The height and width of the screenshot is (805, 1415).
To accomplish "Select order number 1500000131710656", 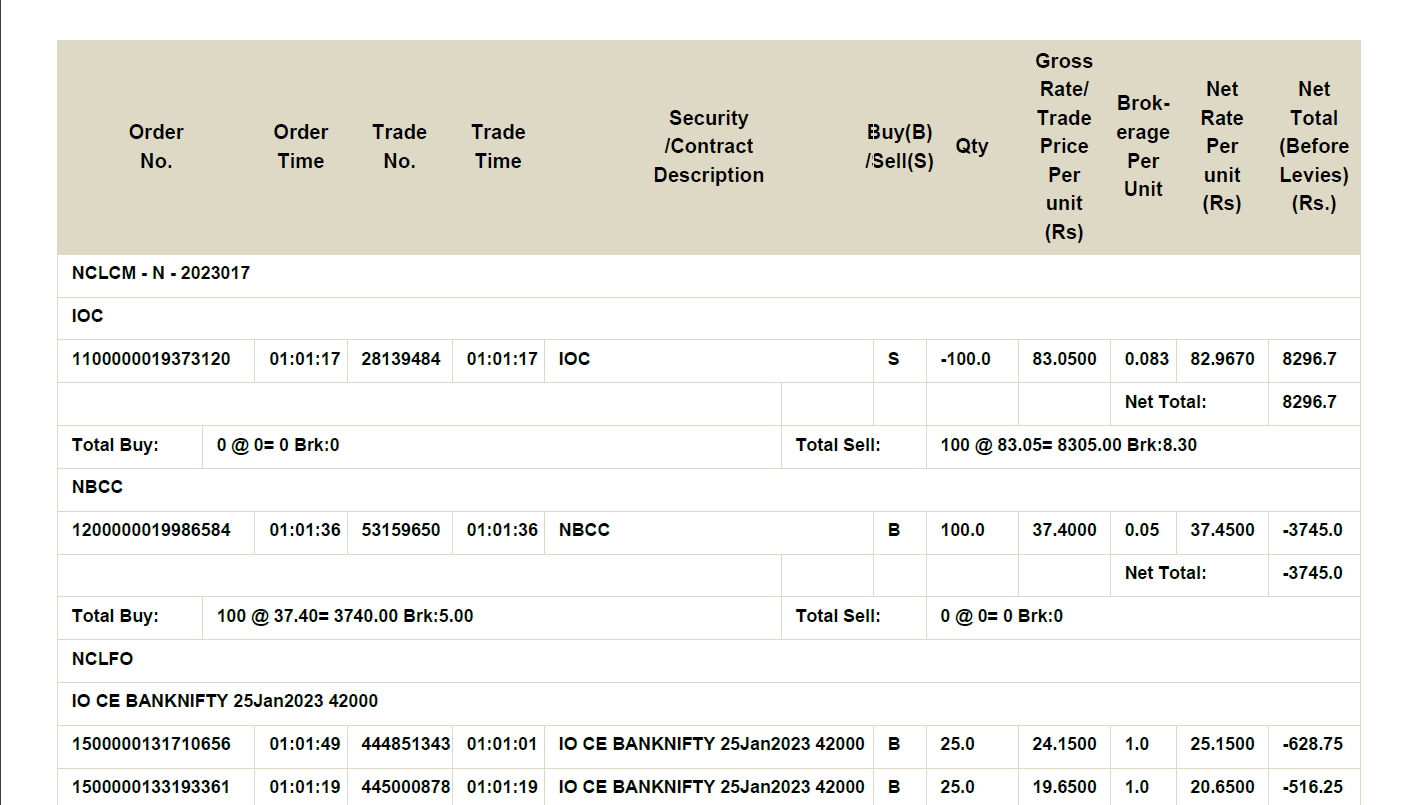I will (151, 744).
